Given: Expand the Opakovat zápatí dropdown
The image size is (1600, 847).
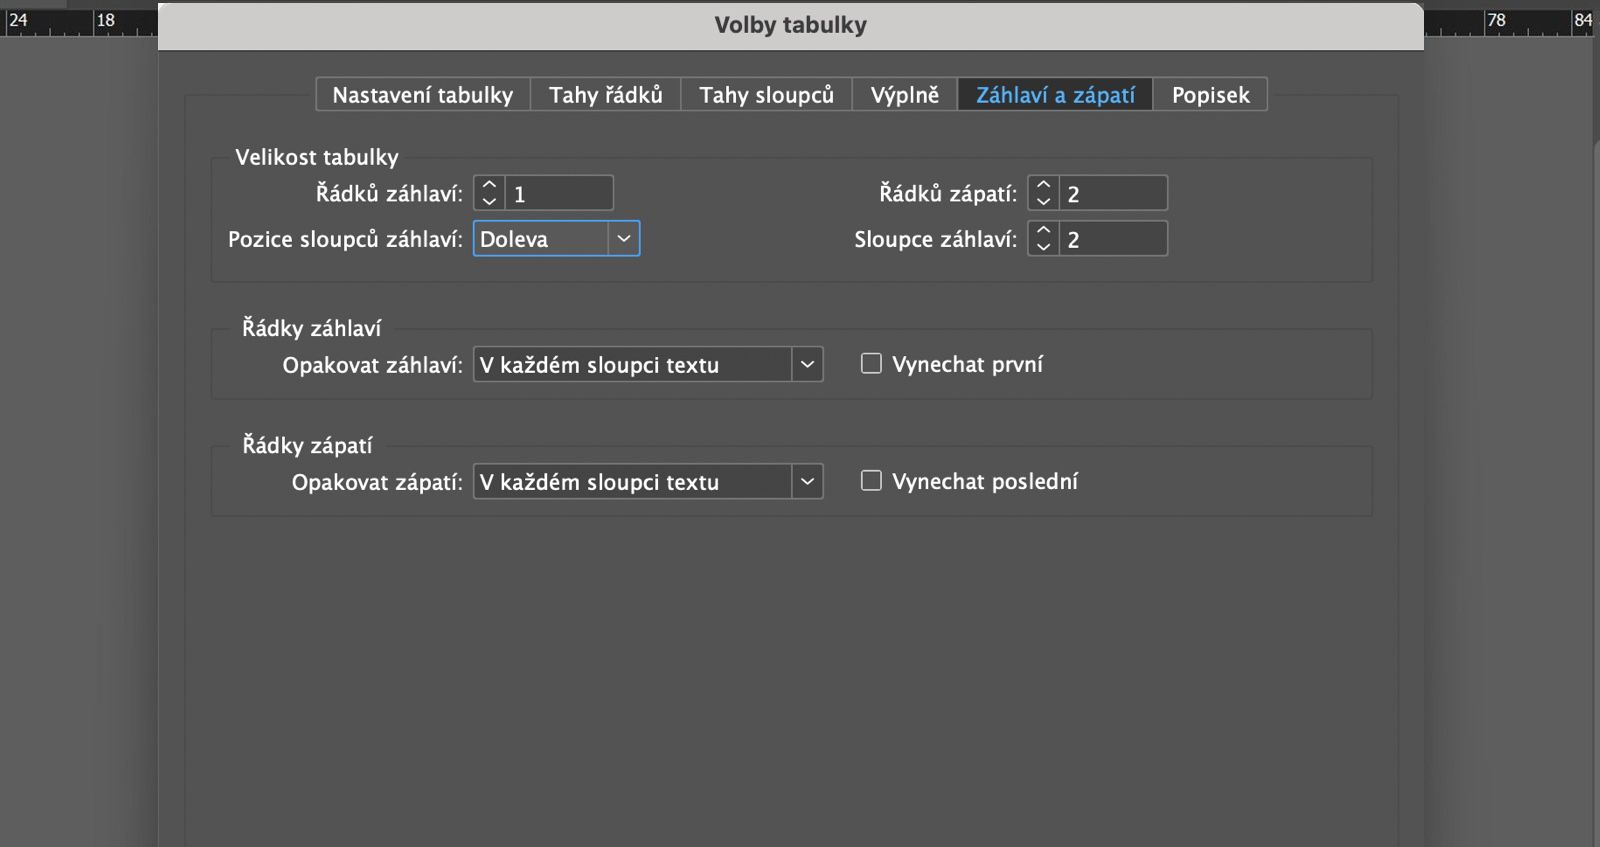Looking at the screenshot, I should tap(648, 482).
